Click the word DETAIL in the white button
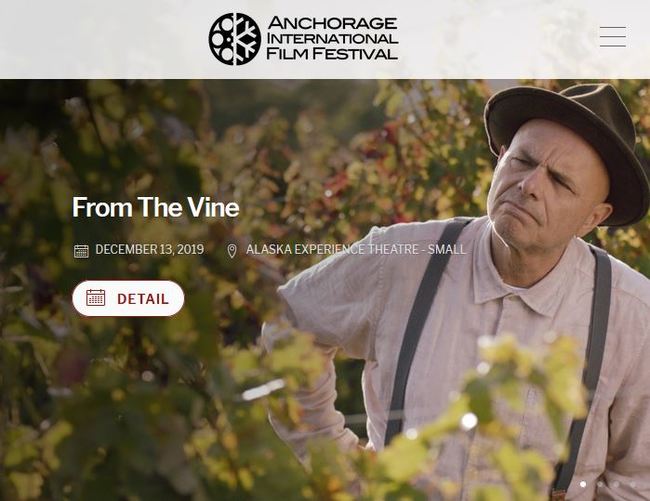Image resolution: width=650 pixels, height=501 pixels. click(x=143, y=299)
